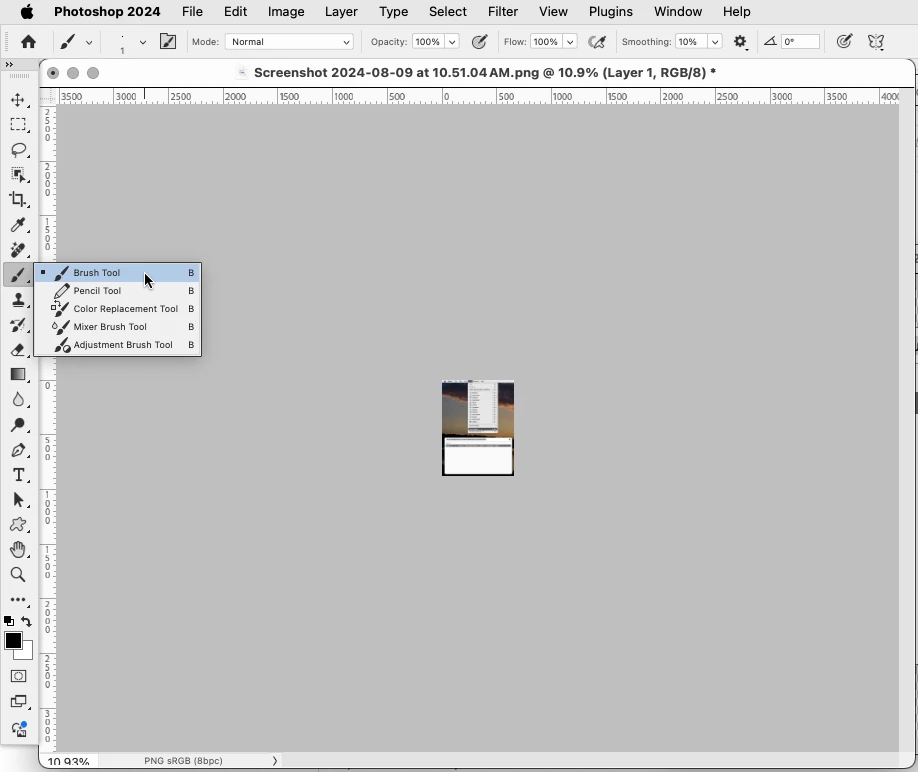The height and width of the screenshot is (772, 918).
Task: Click the Brush tool in the left toolbar
Action: tap(18, 275)
